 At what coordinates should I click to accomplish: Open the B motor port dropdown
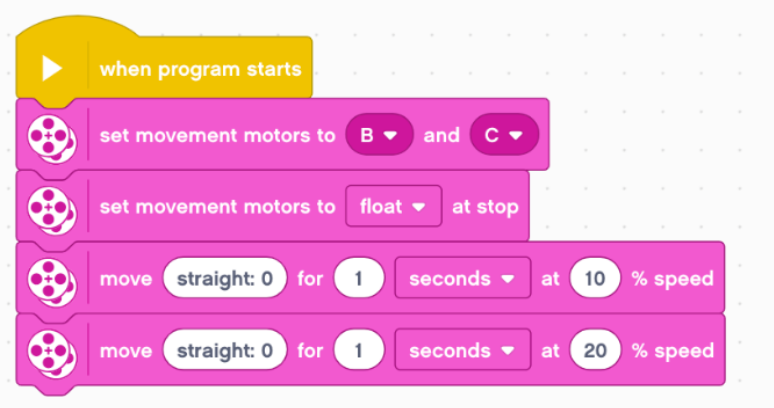[x=379, y=135]
